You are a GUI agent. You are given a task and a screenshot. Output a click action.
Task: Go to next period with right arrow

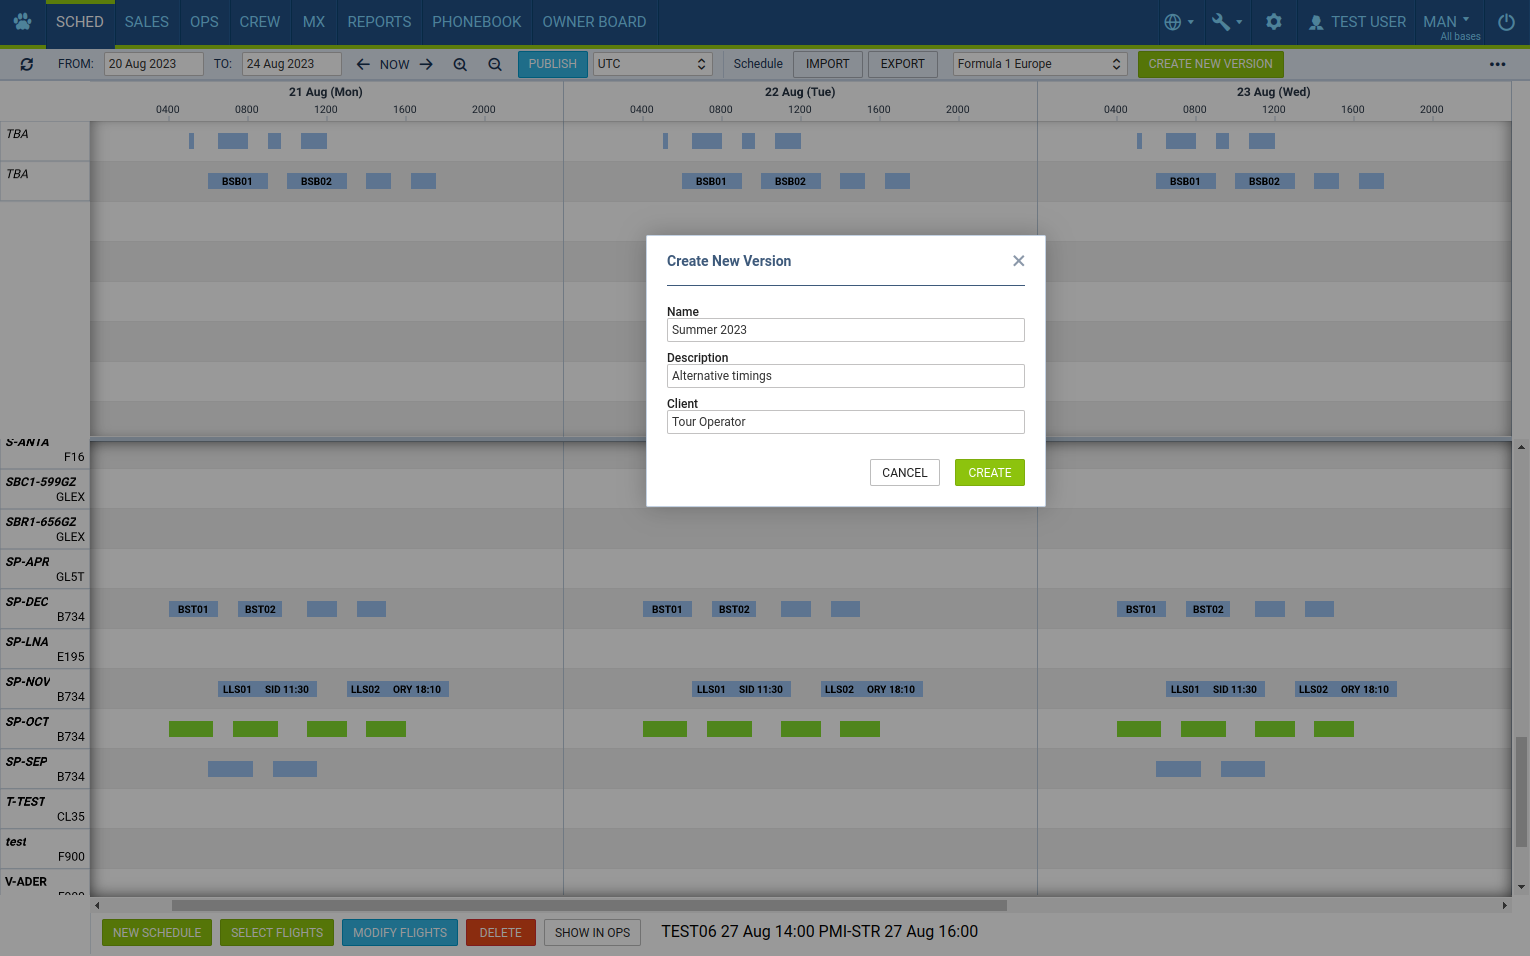[426, 64]
